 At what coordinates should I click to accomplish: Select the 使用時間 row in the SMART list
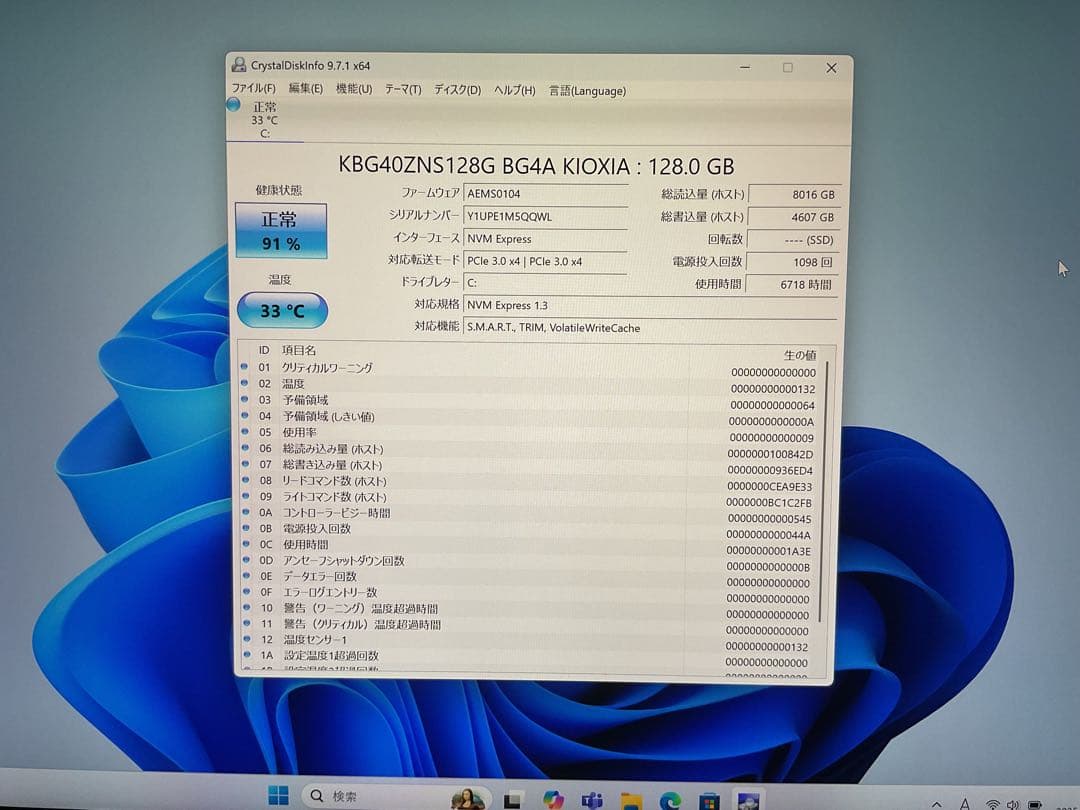(305, 544)
